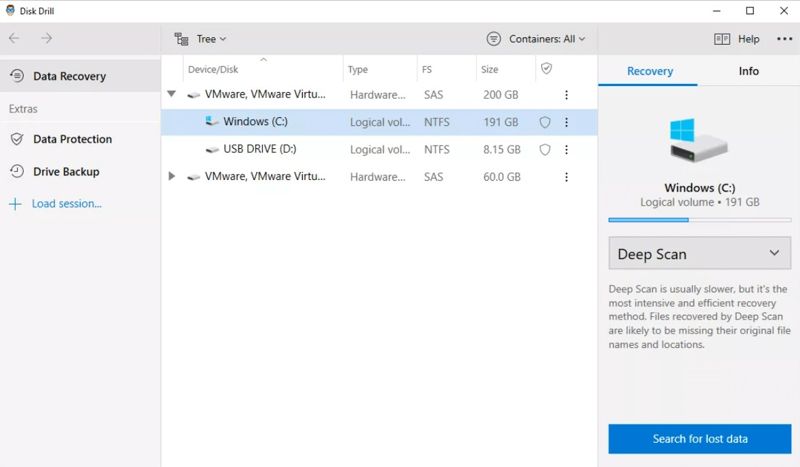
Task: Click the forward navigation arrow
Action: (46, 39)
